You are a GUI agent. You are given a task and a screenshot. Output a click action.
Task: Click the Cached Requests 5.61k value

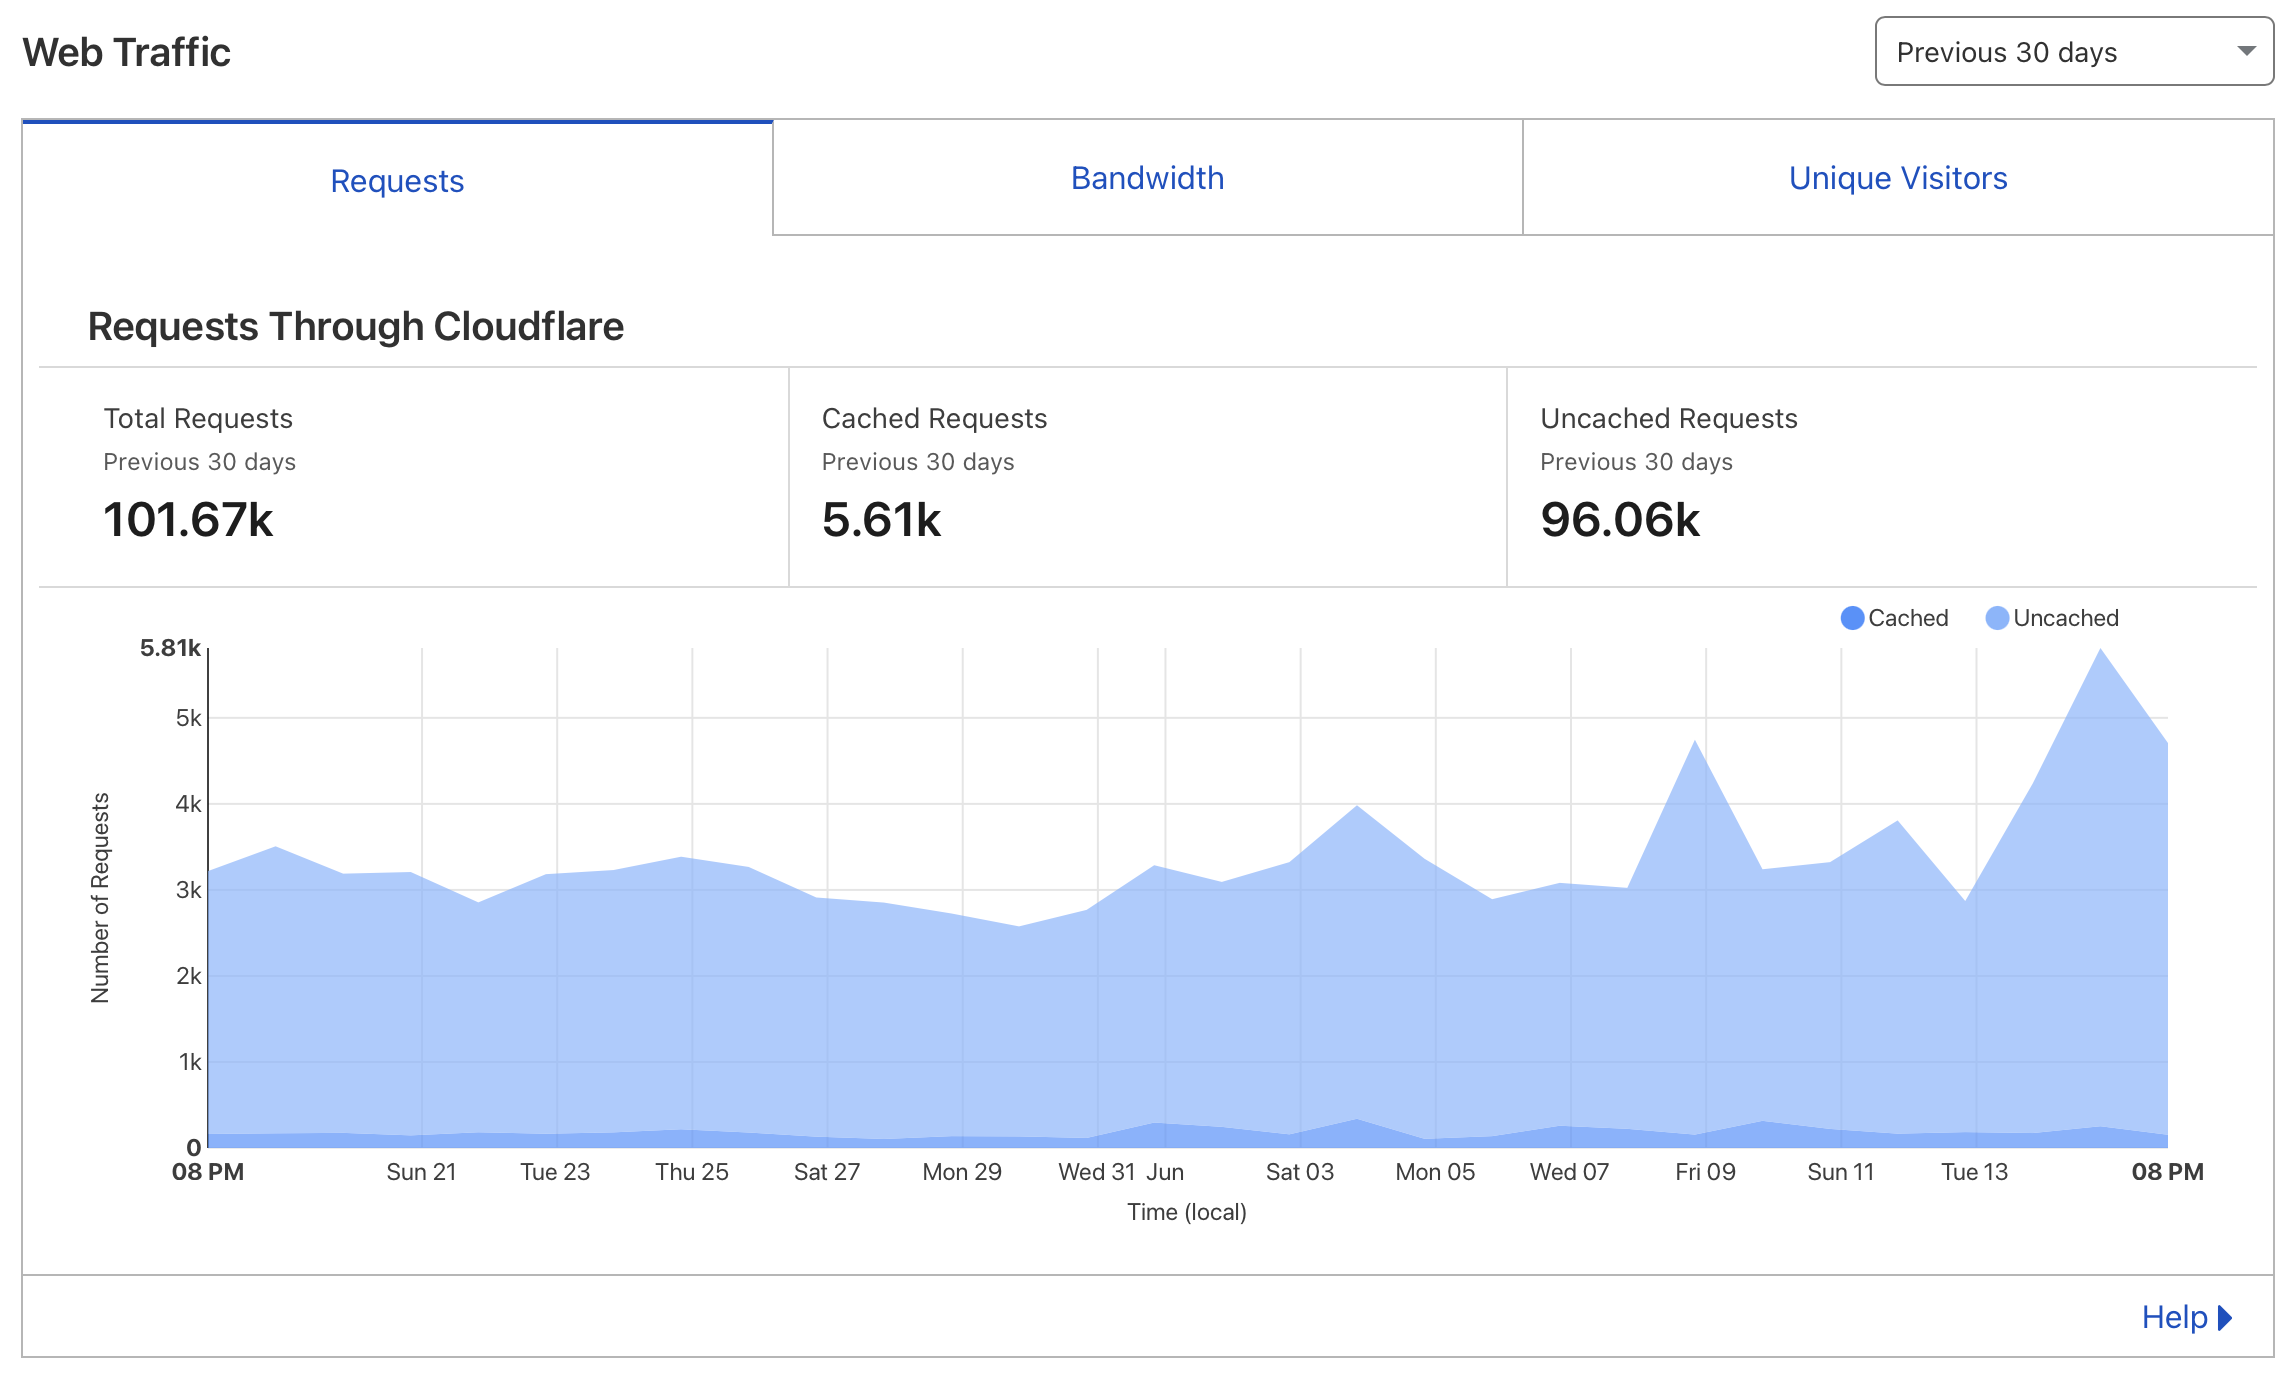[881, 520]
